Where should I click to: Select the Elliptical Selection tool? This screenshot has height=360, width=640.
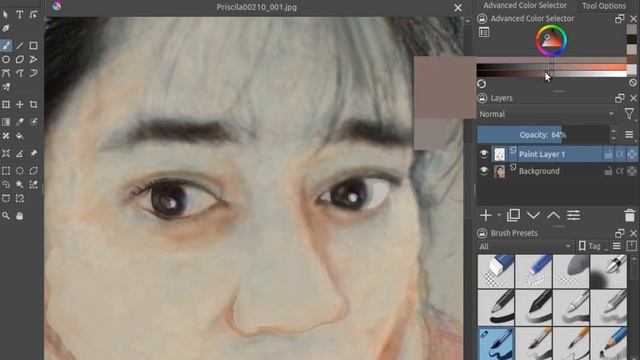(20, 171)
